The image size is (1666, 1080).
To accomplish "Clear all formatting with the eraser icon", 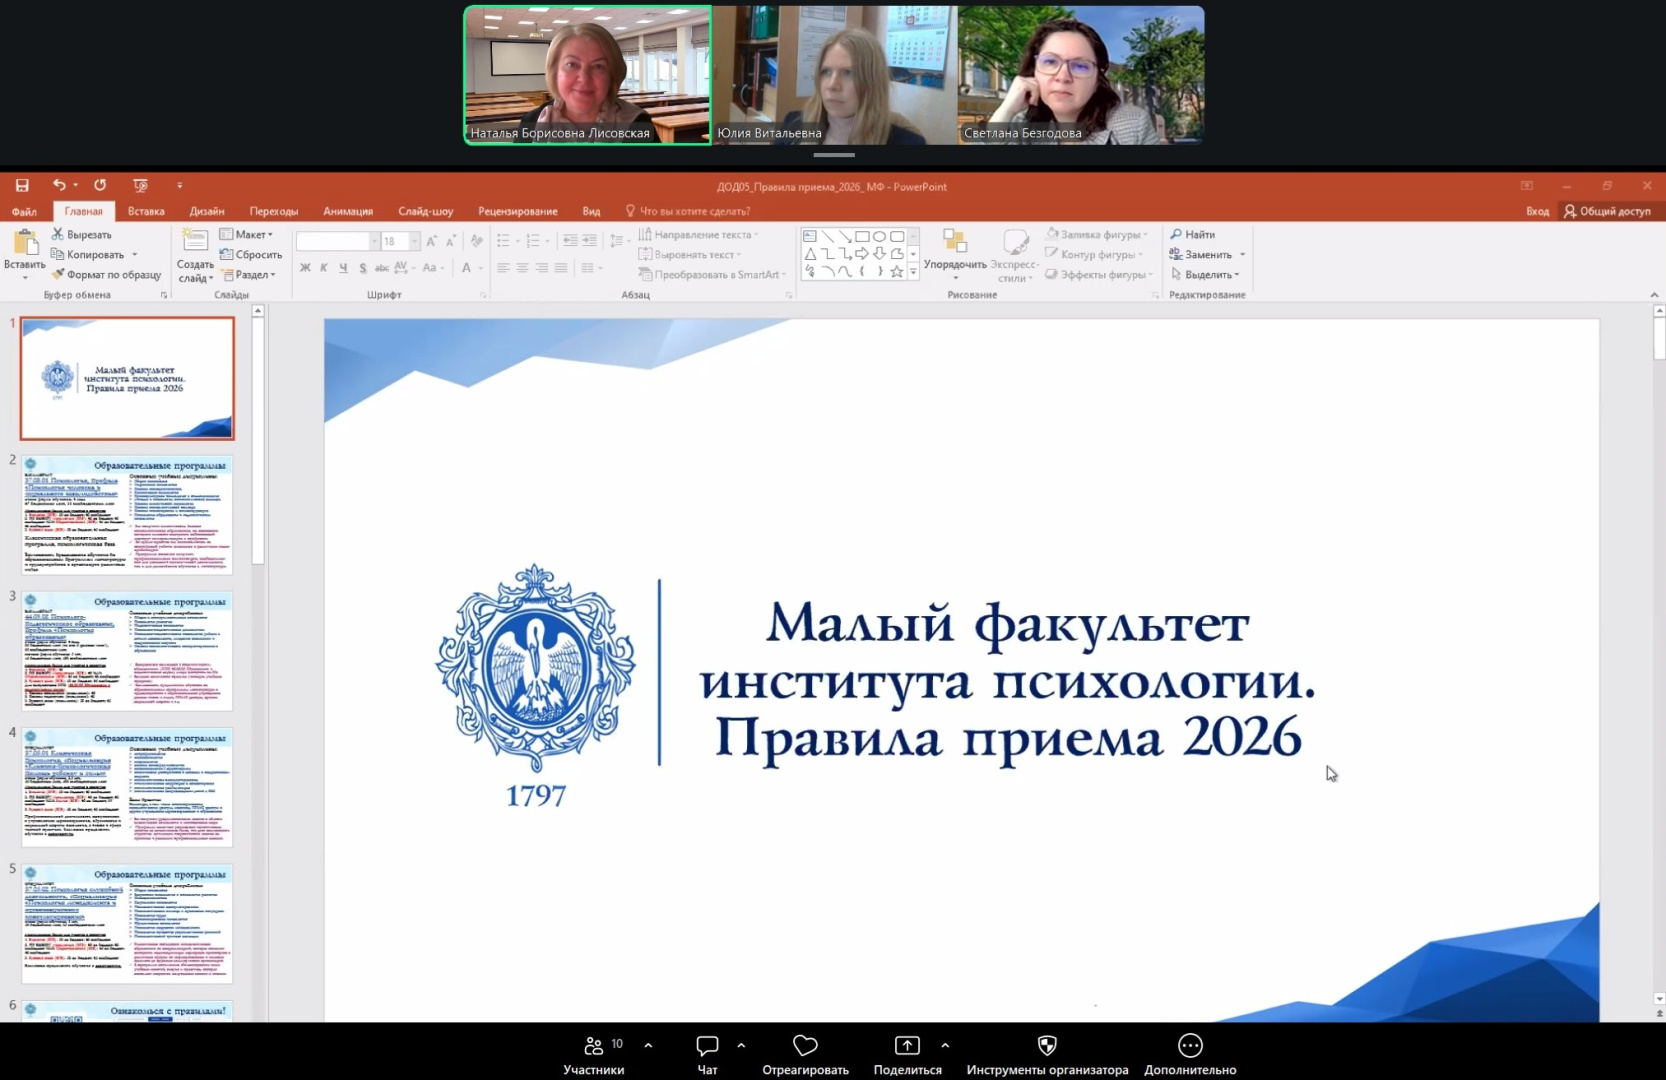I will [477, 241].
